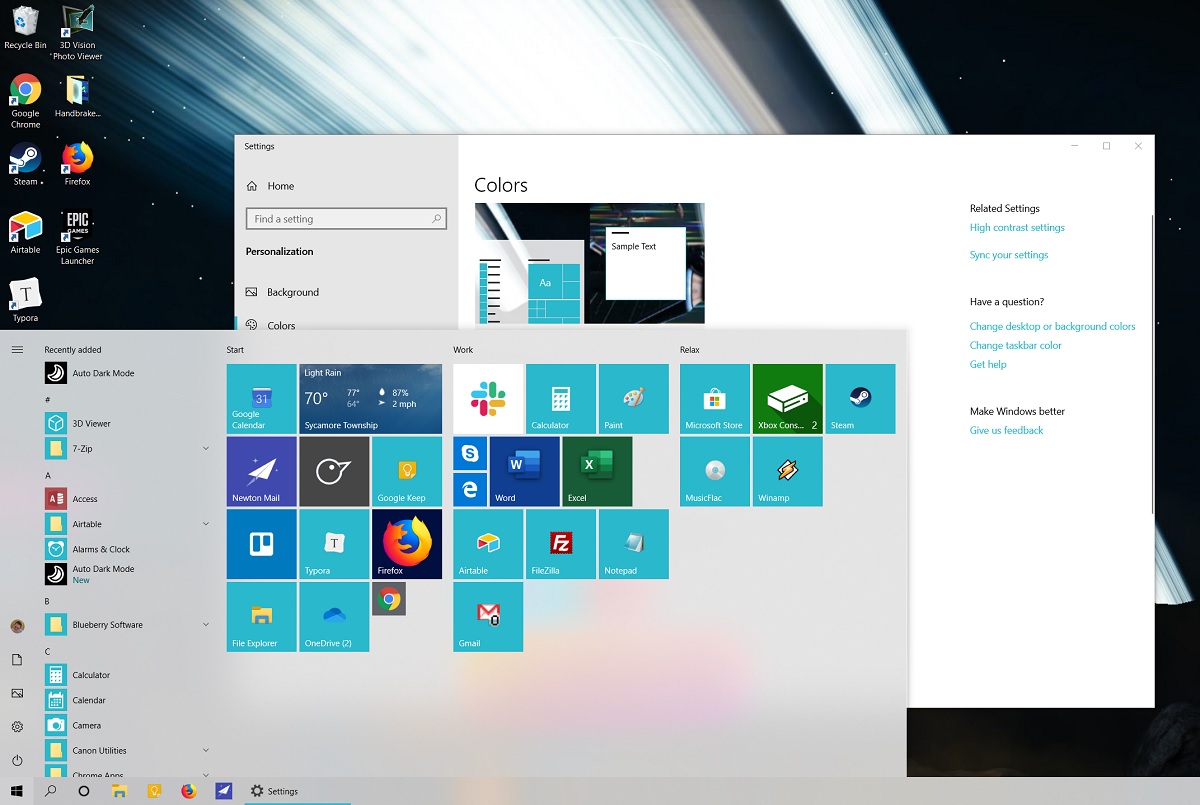Click the Find a setting search box

tap(346, 219)
